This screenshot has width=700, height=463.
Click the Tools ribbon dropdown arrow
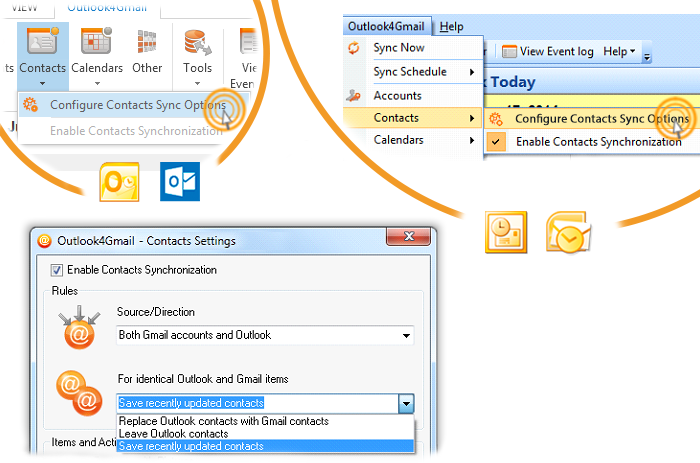197,83
